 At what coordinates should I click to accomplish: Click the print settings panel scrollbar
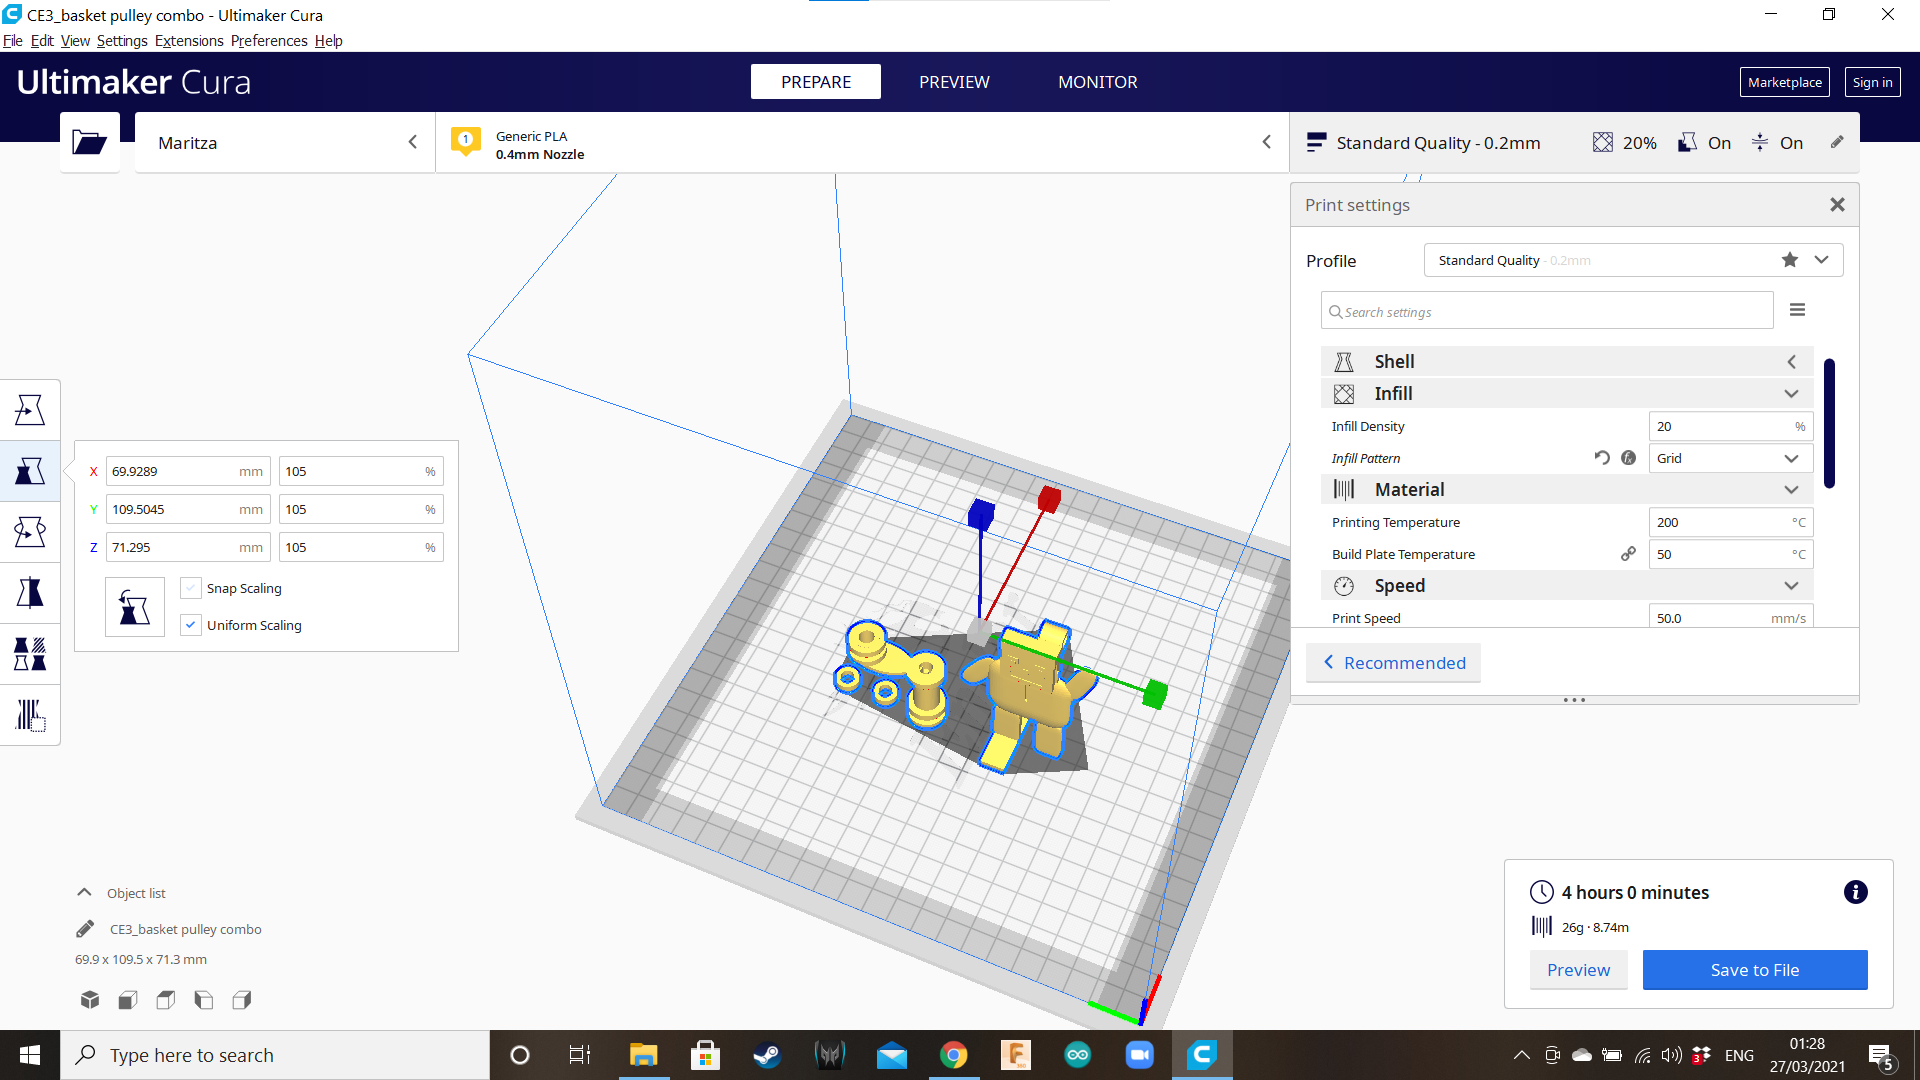1829,424
